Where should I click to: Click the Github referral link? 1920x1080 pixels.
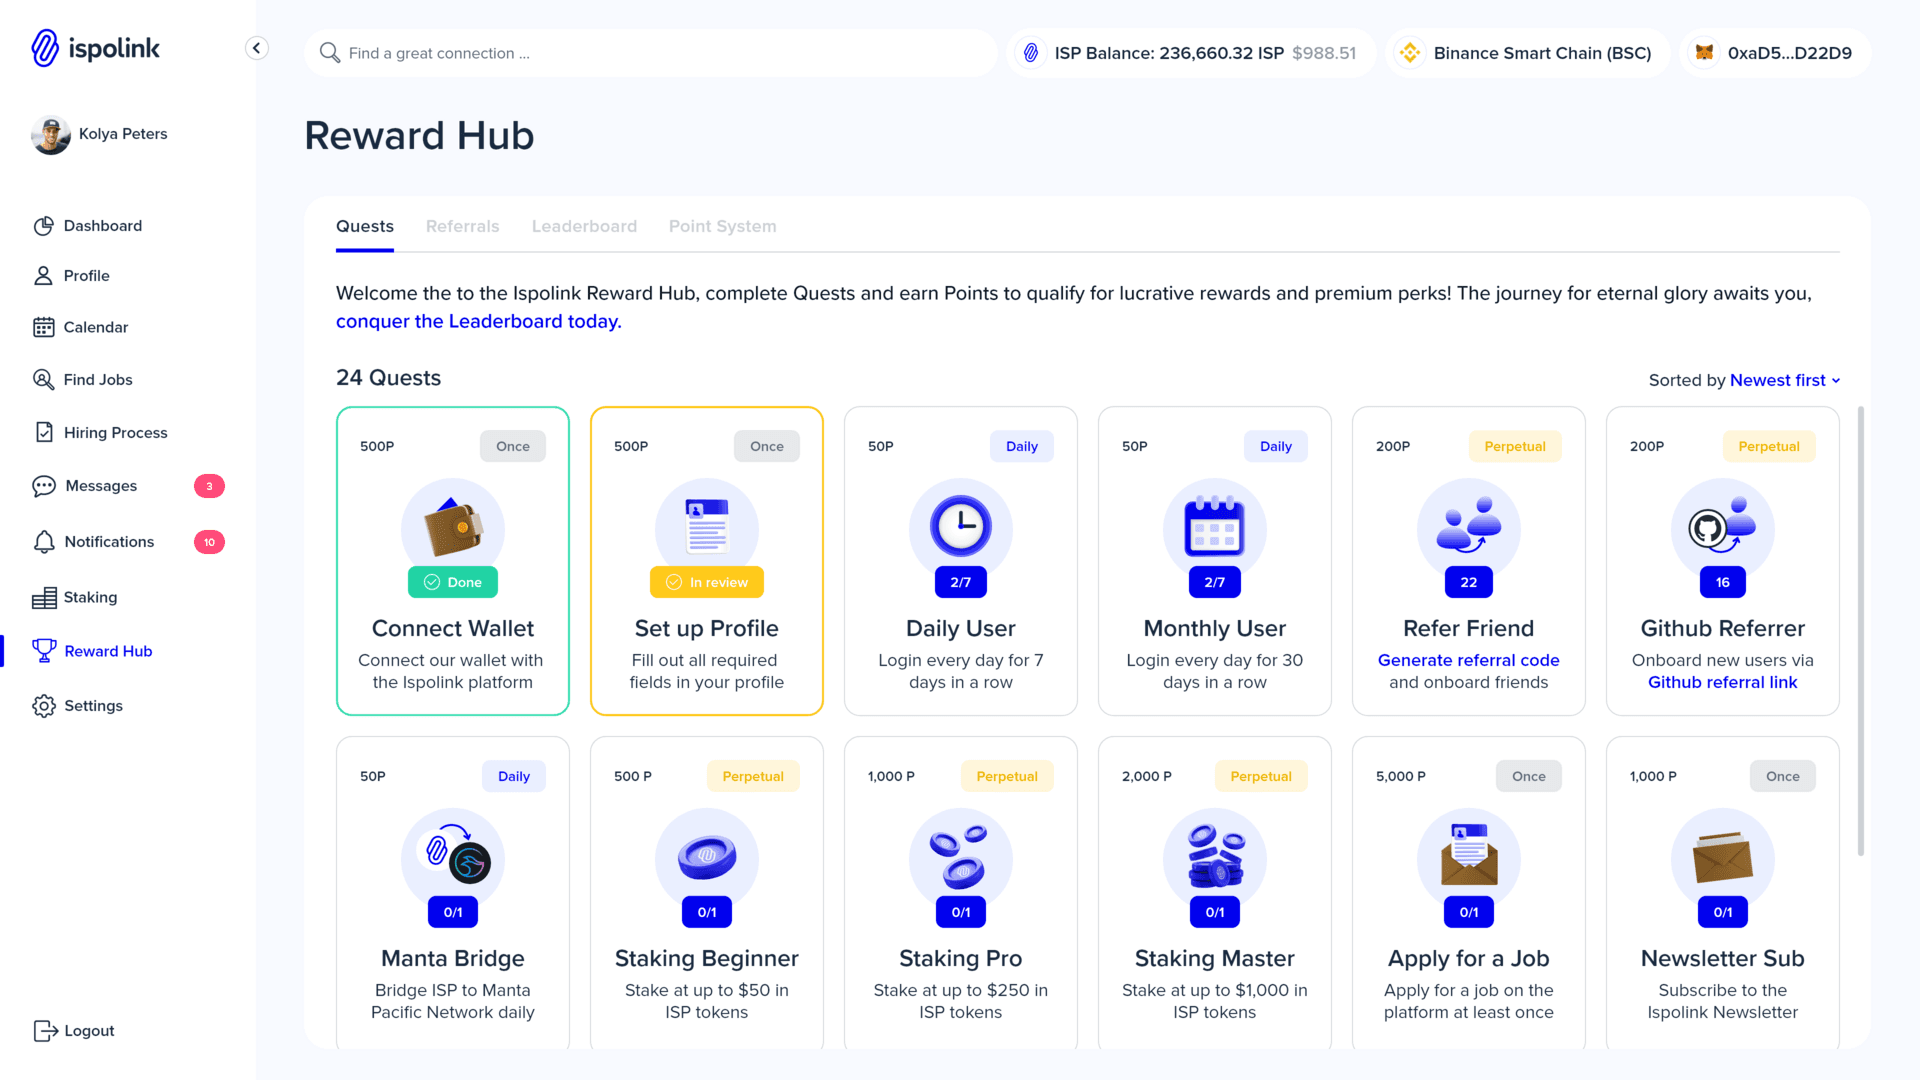click(x=1722, y=682)
